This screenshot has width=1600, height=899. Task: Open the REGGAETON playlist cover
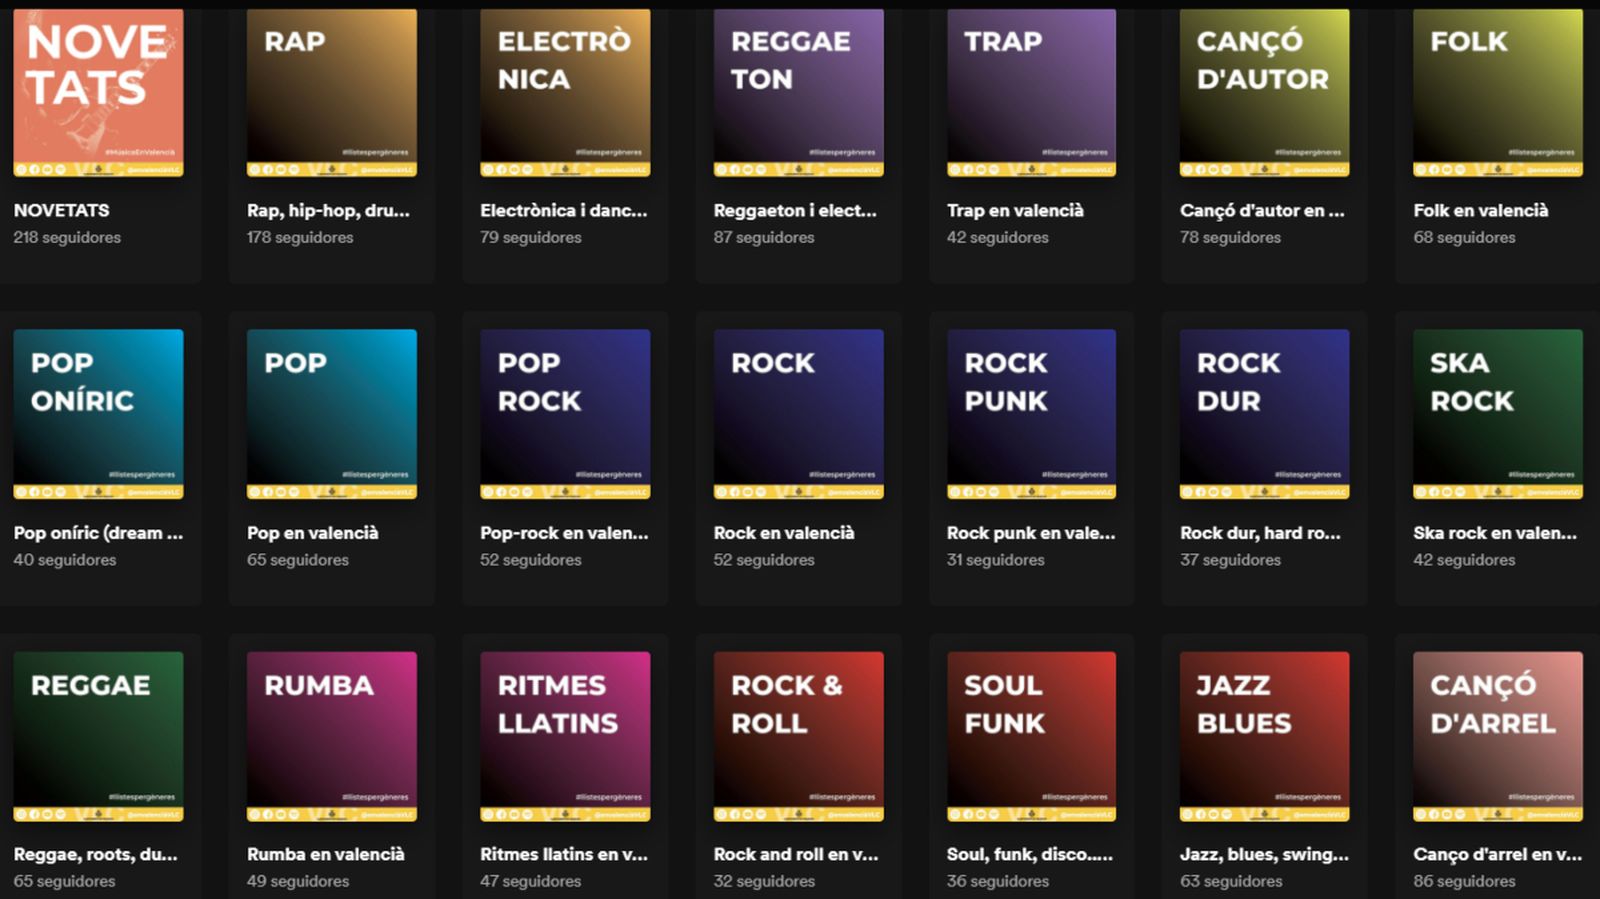click(797, 93)
